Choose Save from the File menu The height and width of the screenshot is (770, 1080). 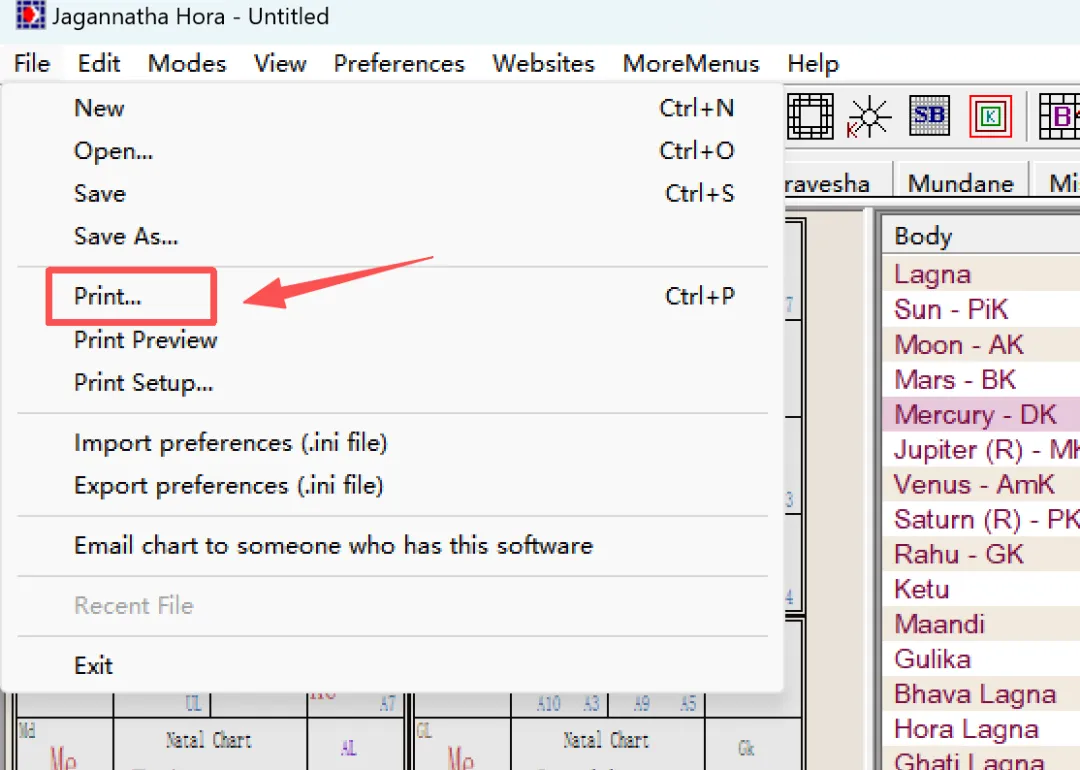(x=393, y=194)
